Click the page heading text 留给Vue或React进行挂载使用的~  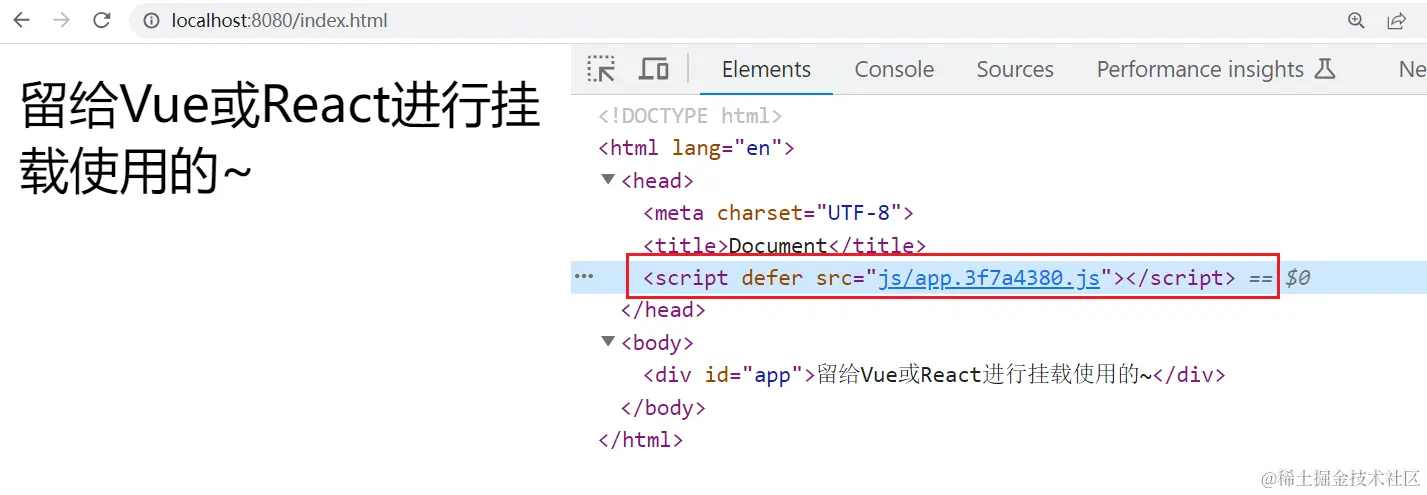pyautogui.click(x=280, y=138)
